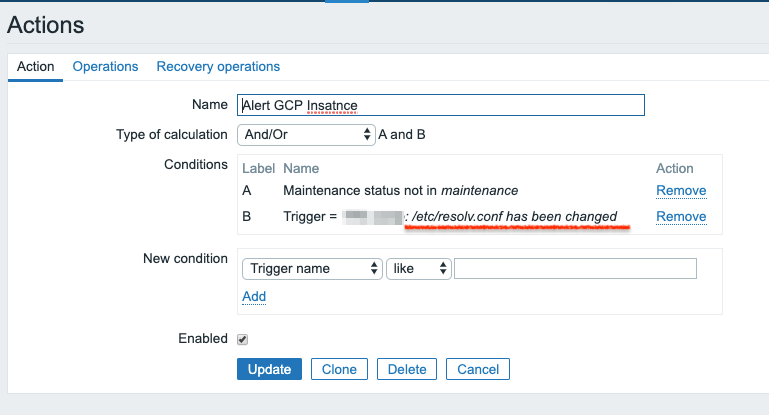The image size is (769, 415).
Task: Expand the Type of calculation dropdown
Action: click(305, 134)
